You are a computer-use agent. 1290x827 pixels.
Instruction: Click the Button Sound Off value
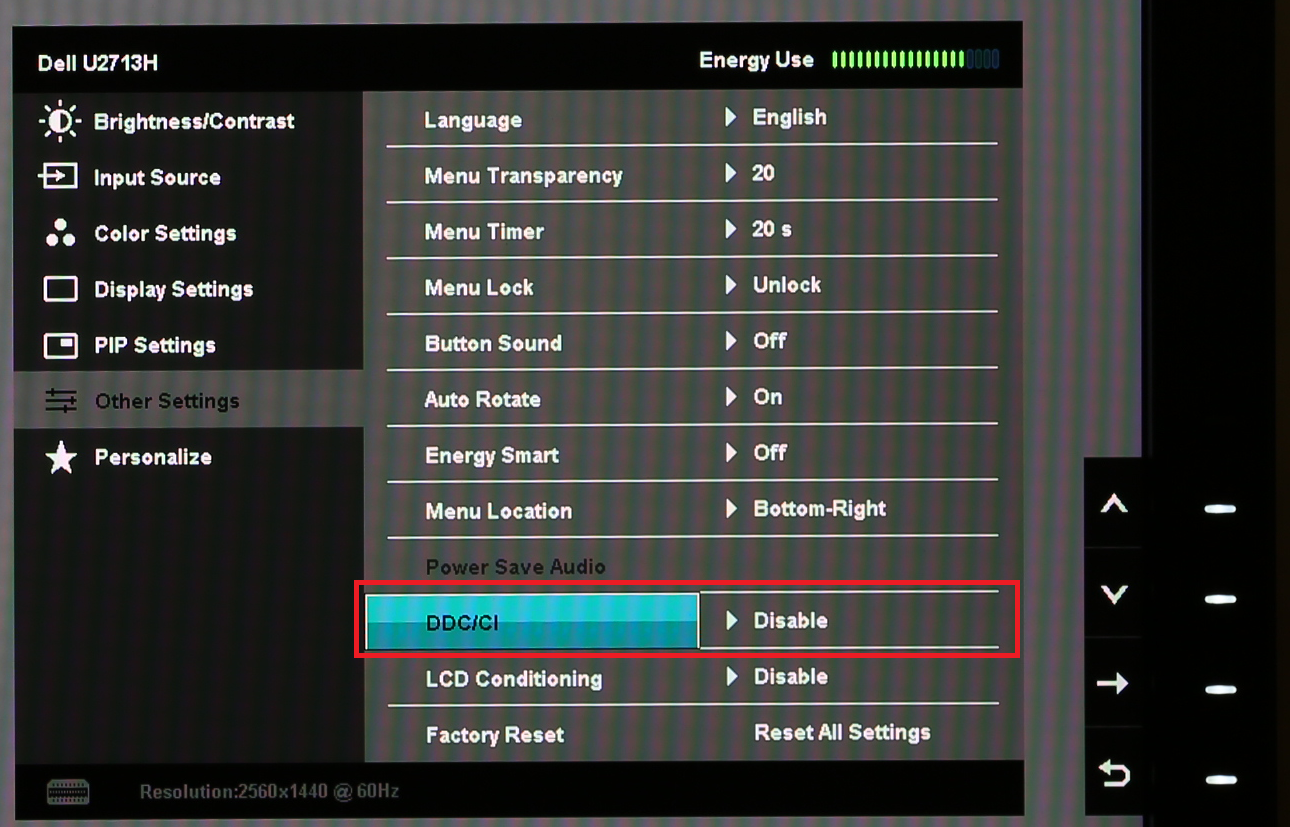(770, 341)
